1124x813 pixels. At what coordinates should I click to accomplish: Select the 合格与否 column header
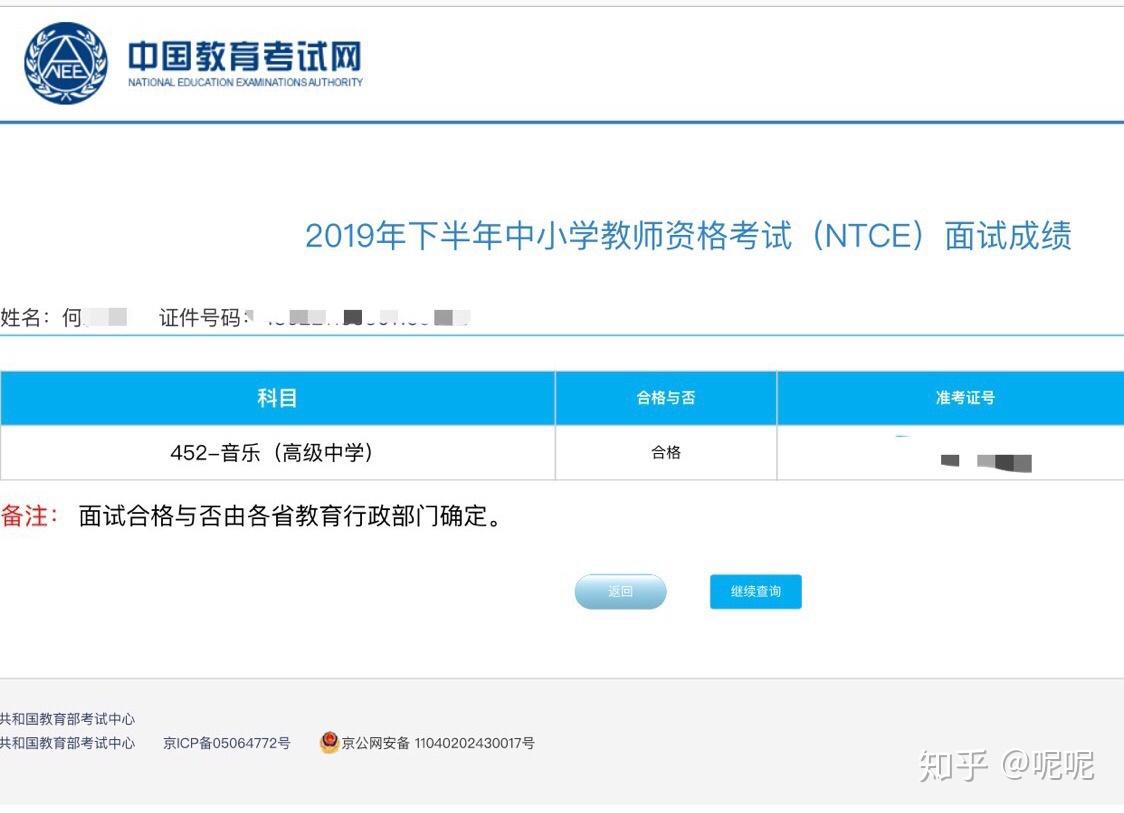(x=666, y=398)
